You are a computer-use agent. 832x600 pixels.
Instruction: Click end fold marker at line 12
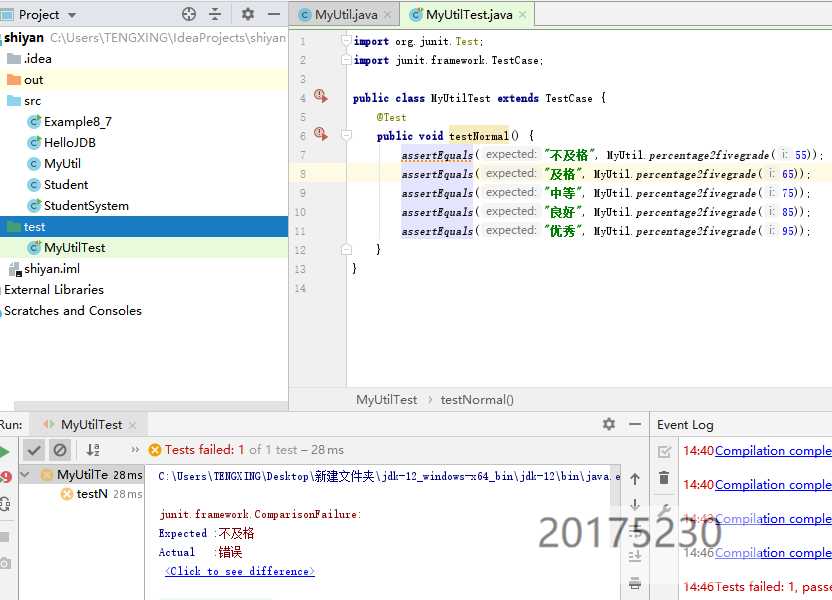tap(346, 249)
